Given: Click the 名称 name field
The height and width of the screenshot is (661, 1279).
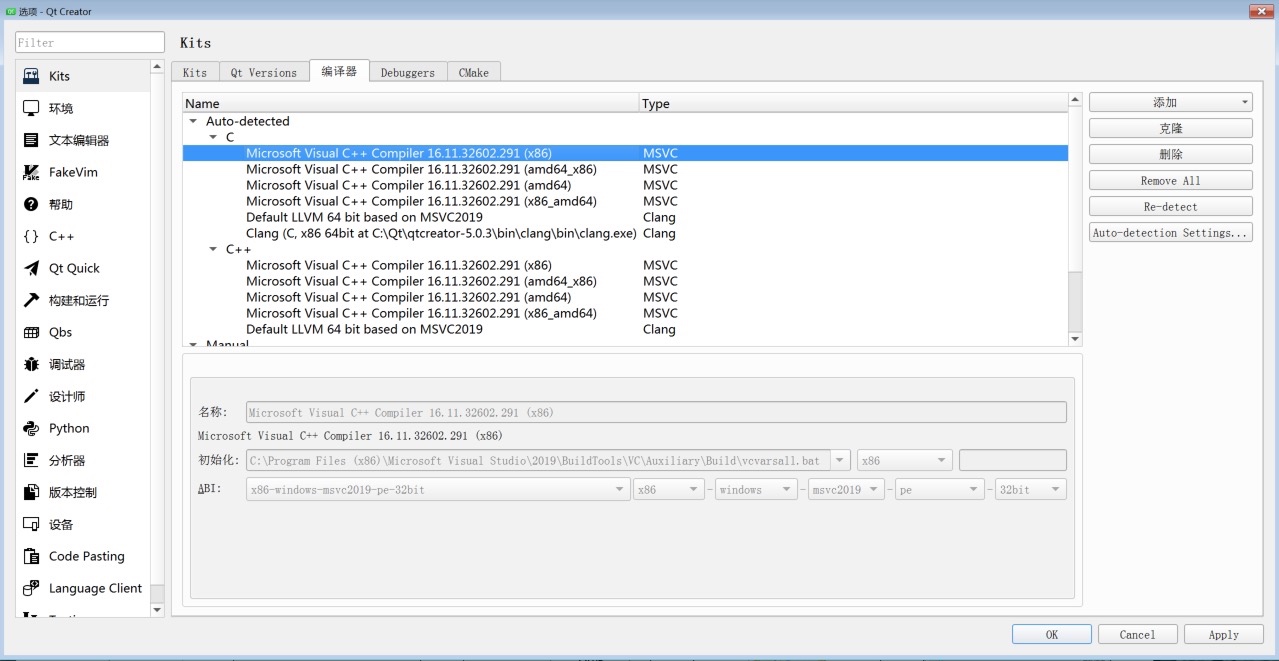Looking at the screenshot, I should point(656,412).
